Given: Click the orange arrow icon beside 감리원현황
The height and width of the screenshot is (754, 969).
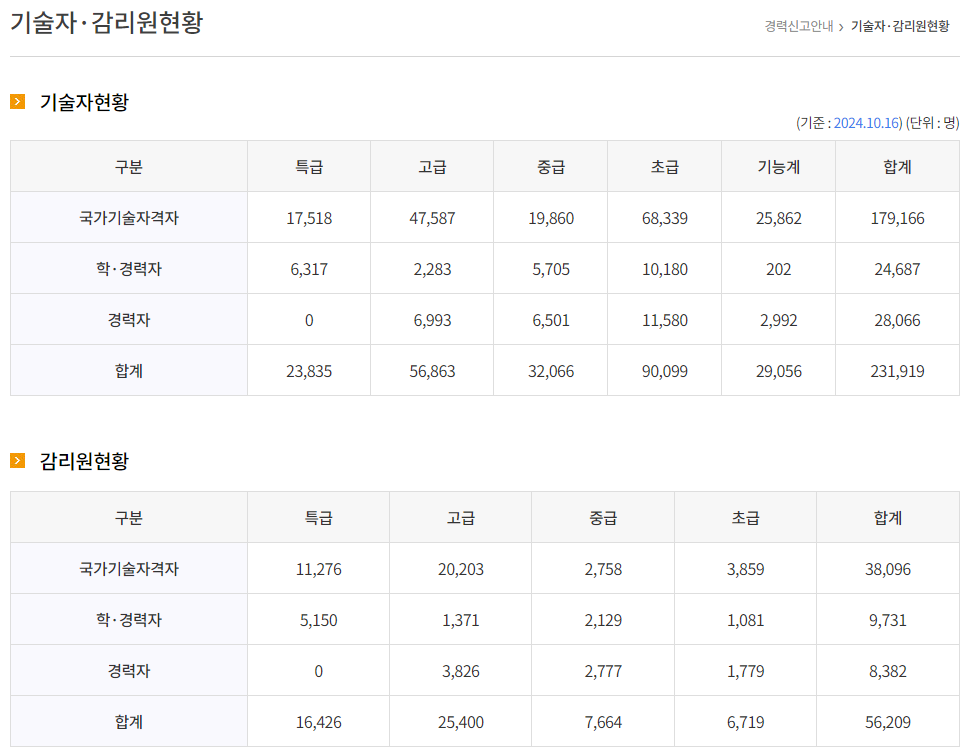Looking at the screenshot, I should pos(17,460).
